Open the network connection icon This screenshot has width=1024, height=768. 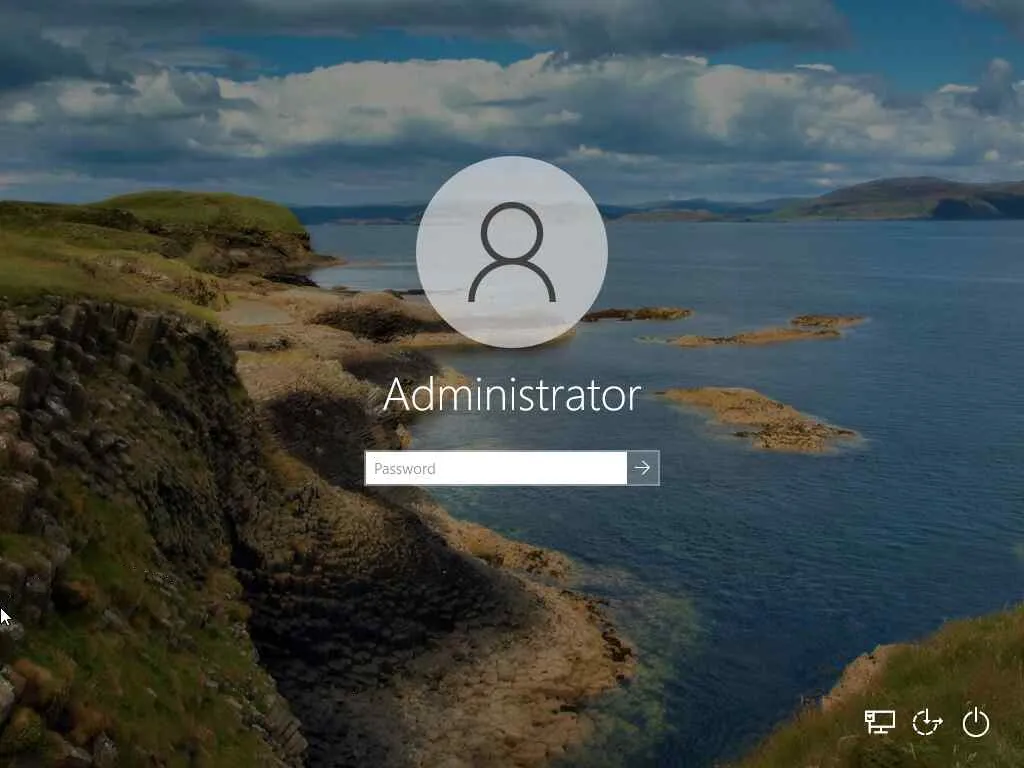pyautogui.click(x=880, y=722)
